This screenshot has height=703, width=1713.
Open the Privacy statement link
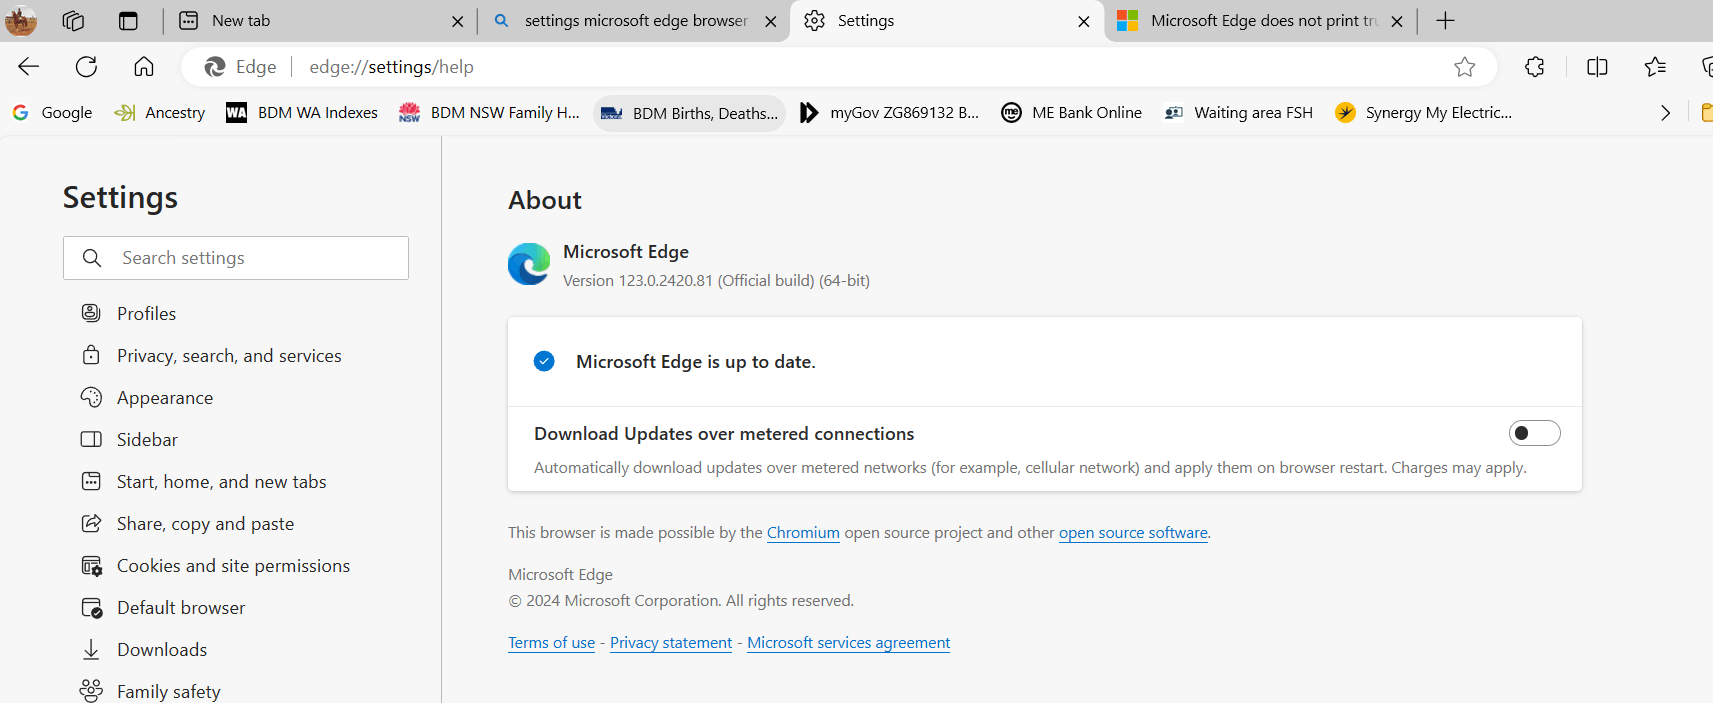click(x=671, y=643)
